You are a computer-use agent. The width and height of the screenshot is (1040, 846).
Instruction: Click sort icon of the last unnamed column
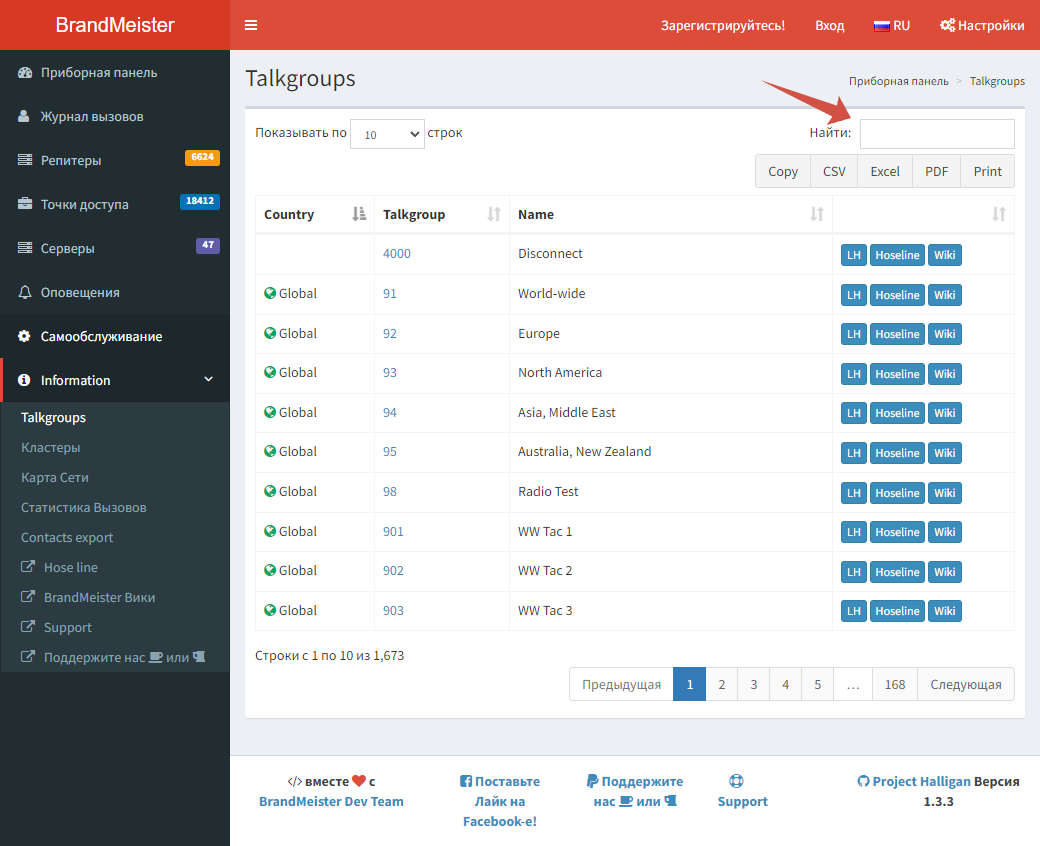[x=999, y=214]
